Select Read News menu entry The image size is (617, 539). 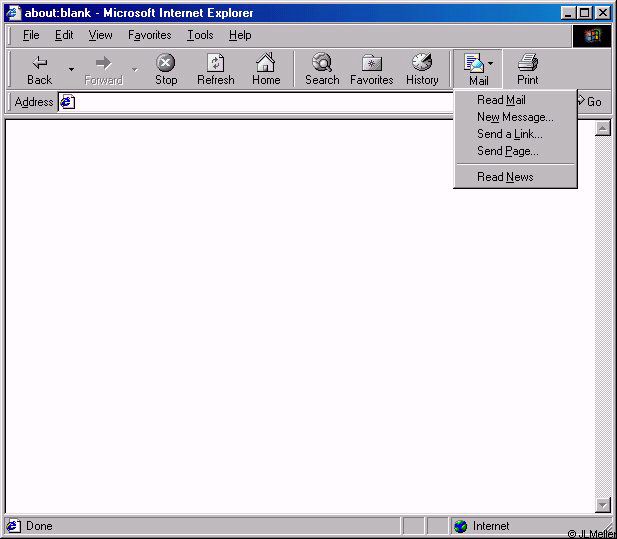click(505, 177)
